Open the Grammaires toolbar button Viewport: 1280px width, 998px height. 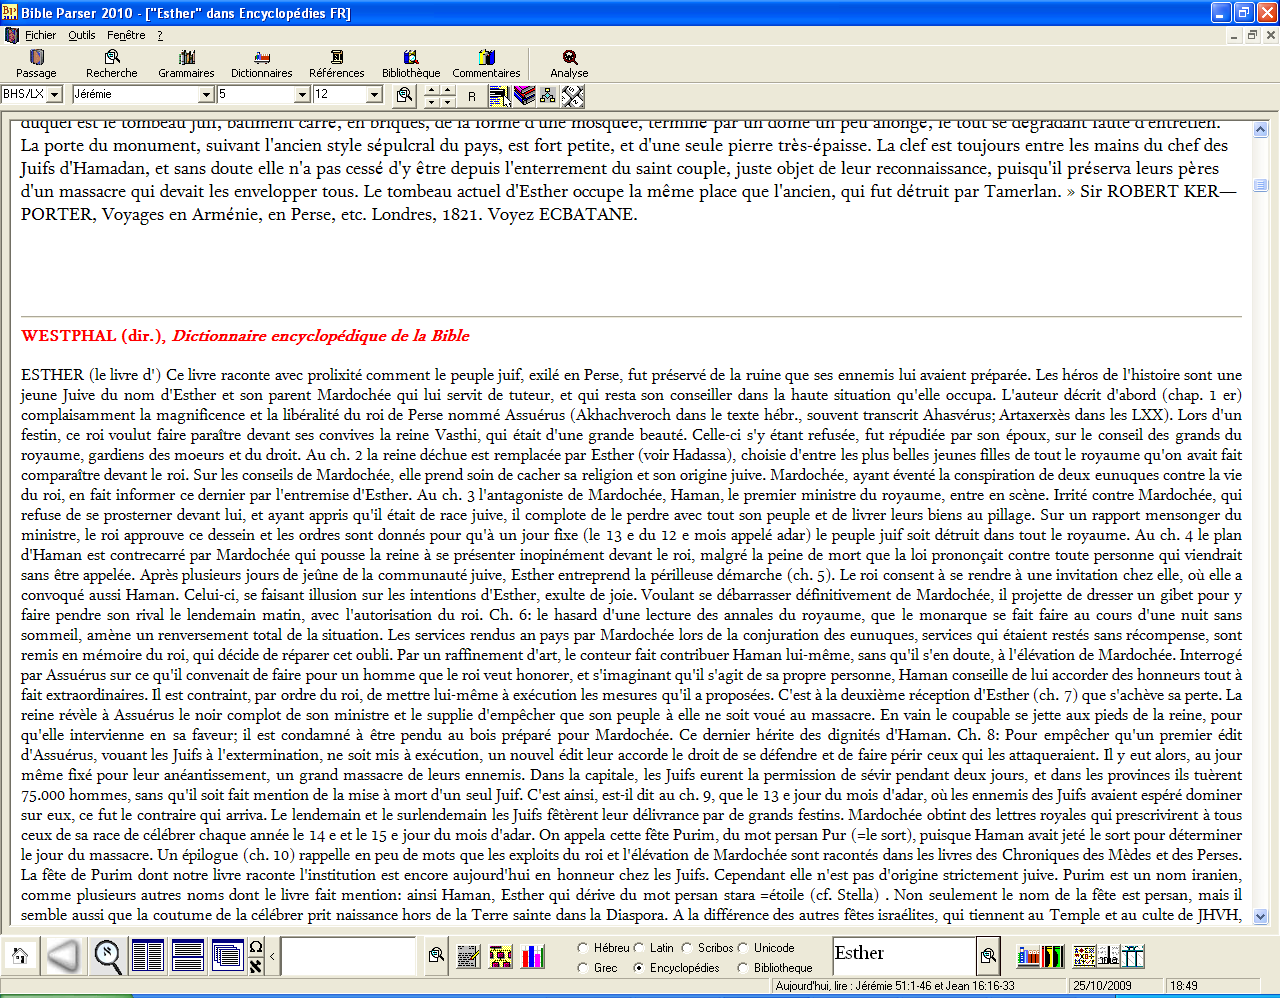coord(186,64)
